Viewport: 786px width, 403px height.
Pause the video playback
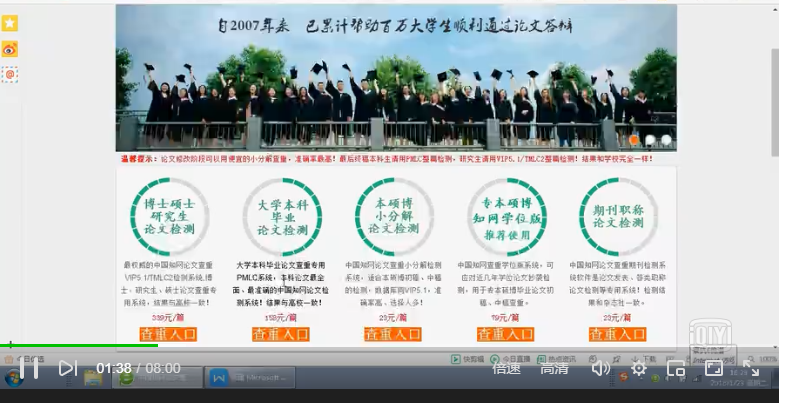tap(29, 368)
